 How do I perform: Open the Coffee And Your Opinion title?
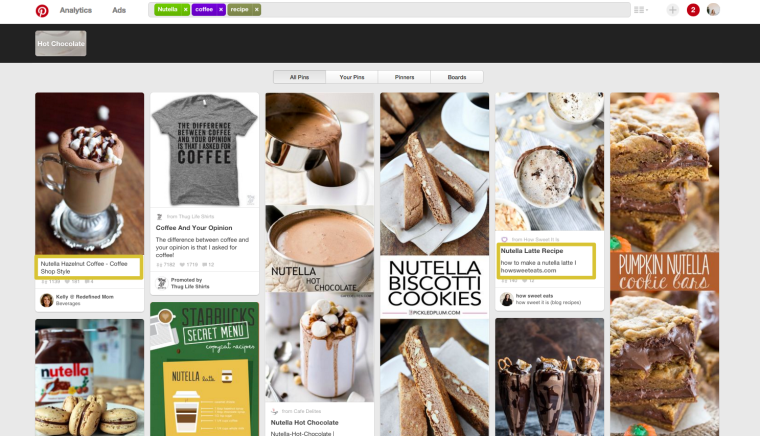pos(194,228)
